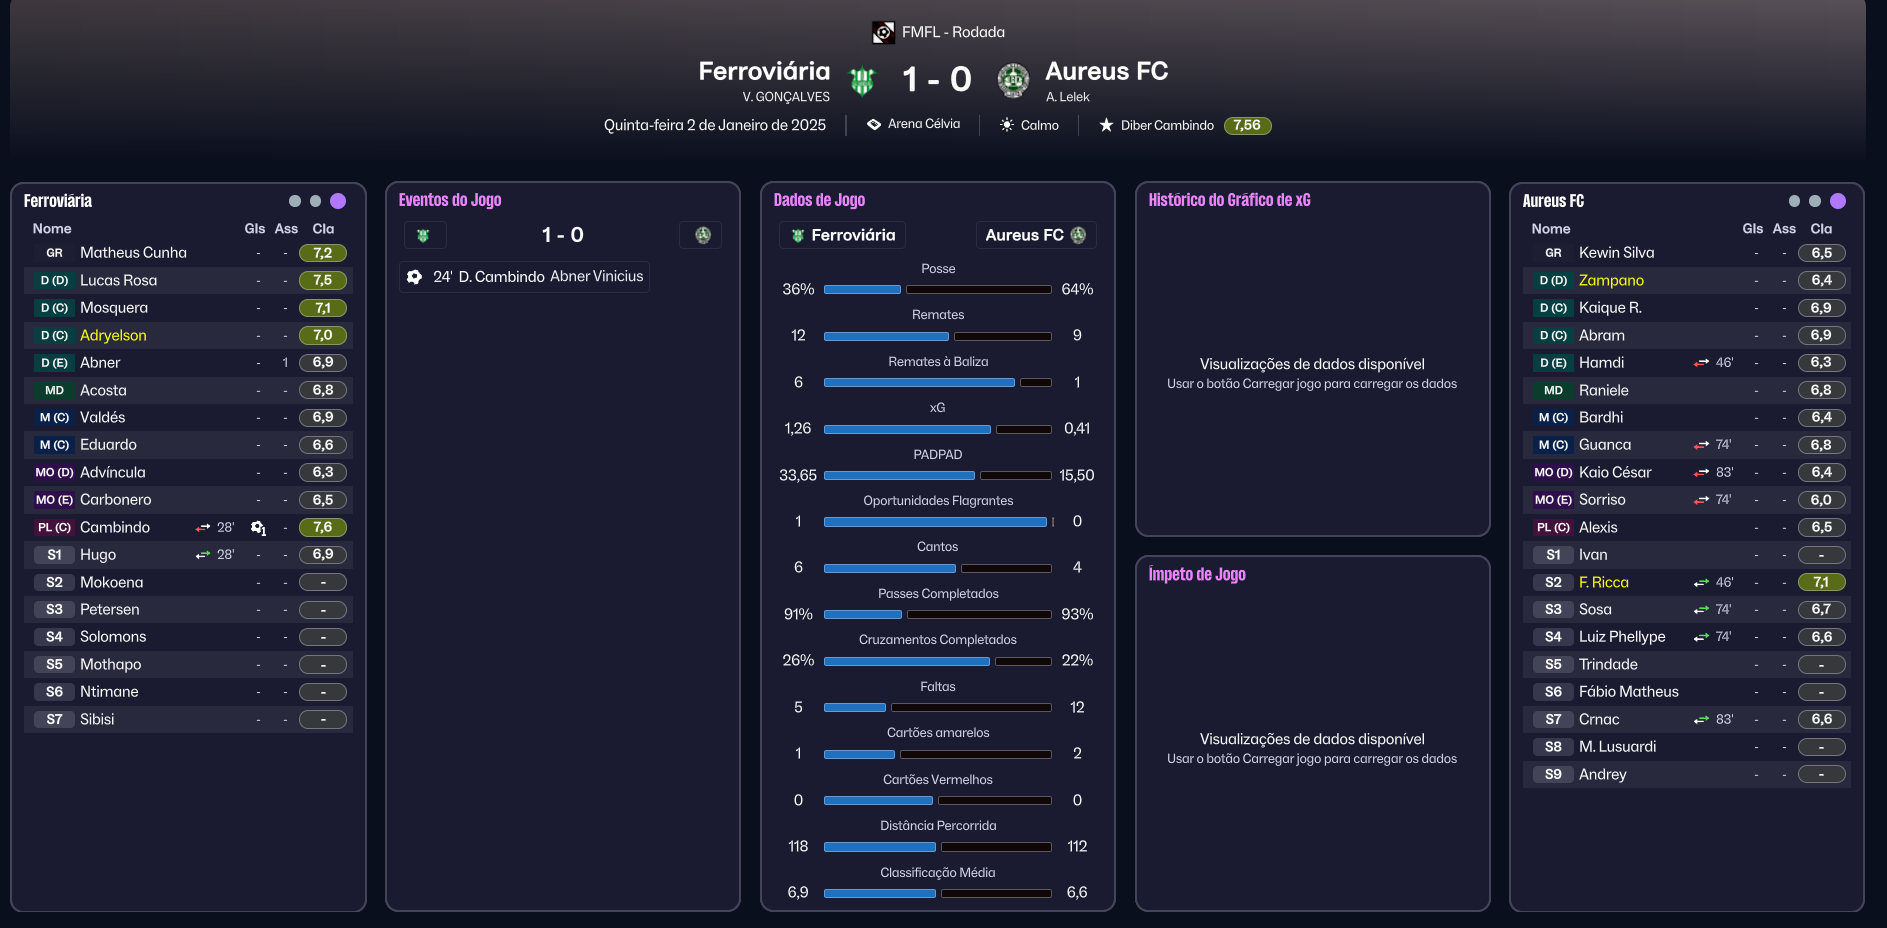Click the Posse possession bar

937,290
